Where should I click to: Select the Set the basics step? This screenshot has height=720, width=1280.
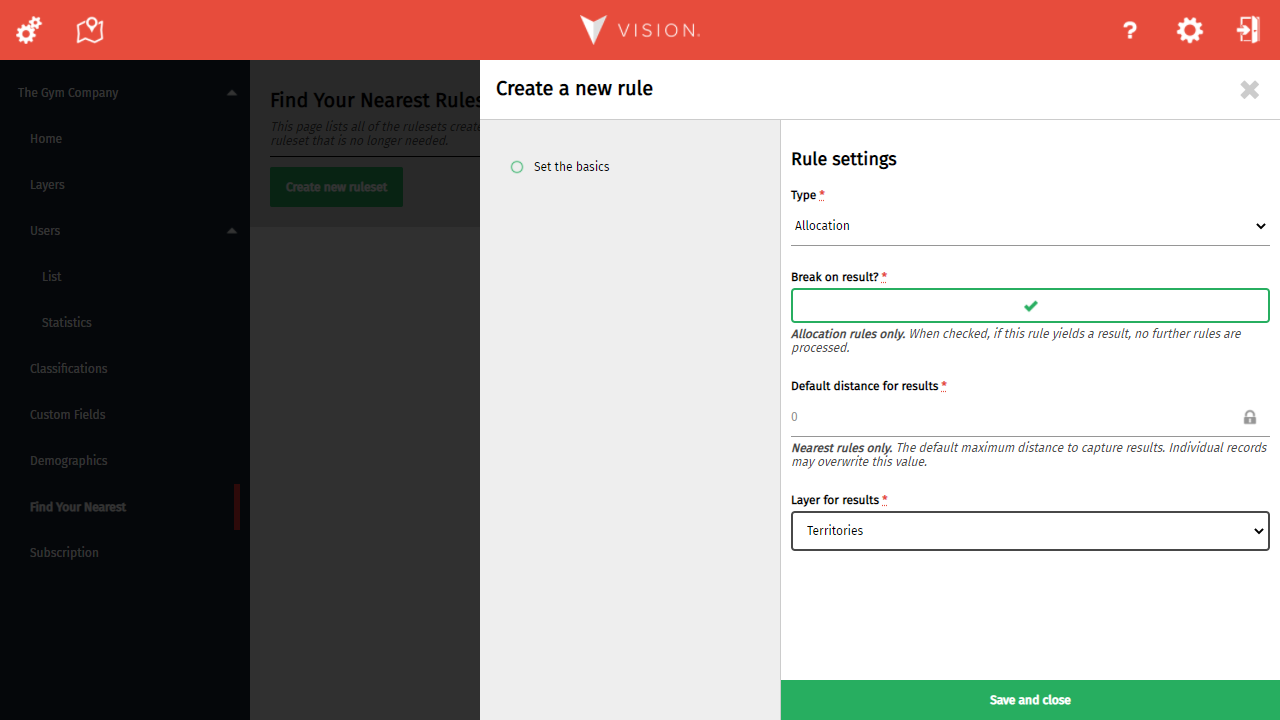[571, 167]
